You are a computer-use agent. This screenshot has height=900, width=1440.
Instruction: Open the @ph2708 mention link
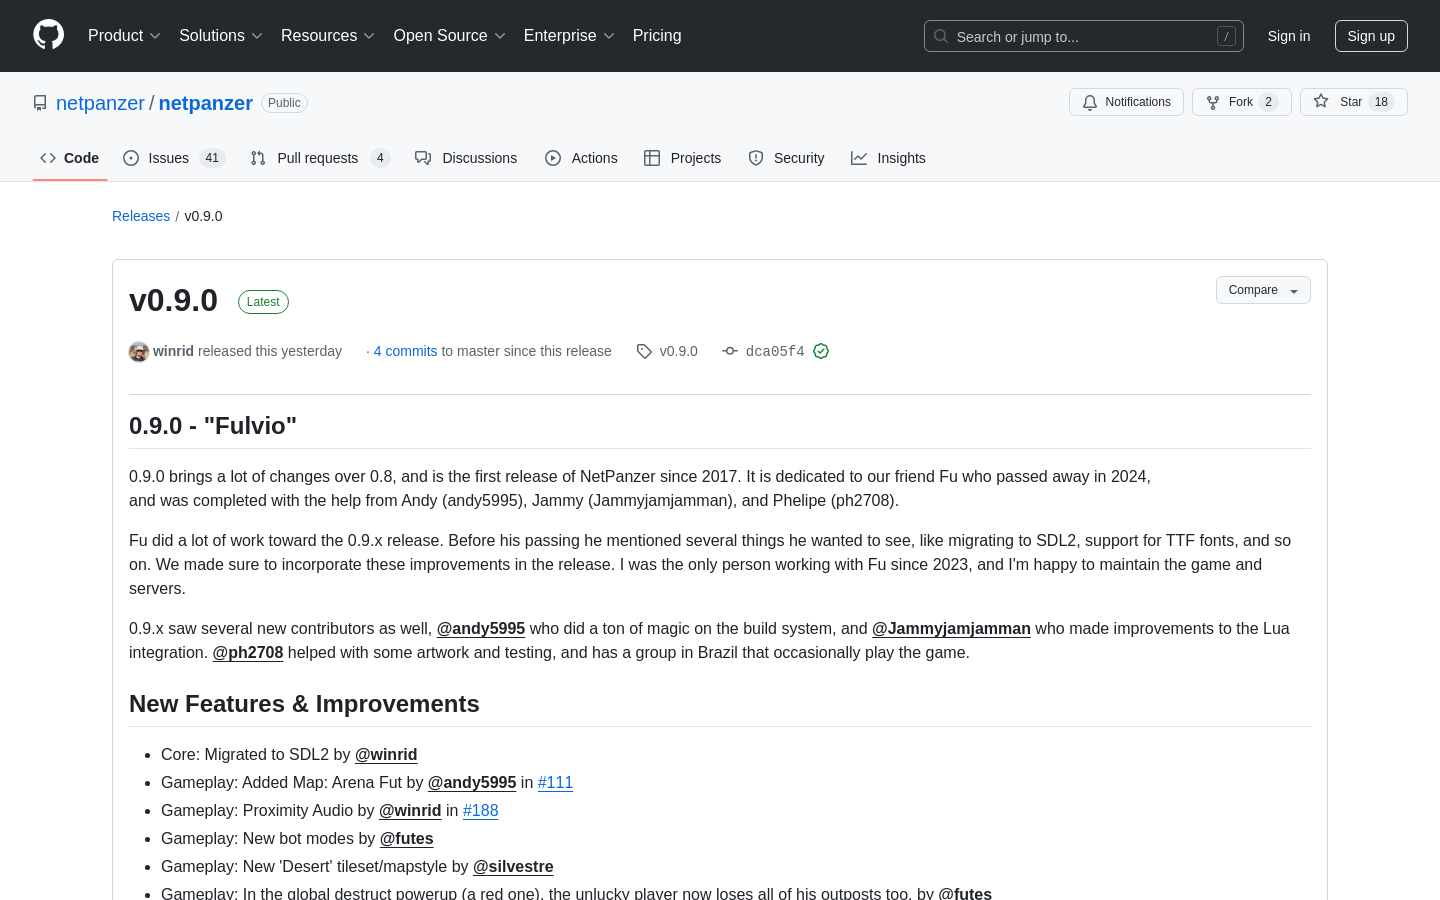(248, 652)
